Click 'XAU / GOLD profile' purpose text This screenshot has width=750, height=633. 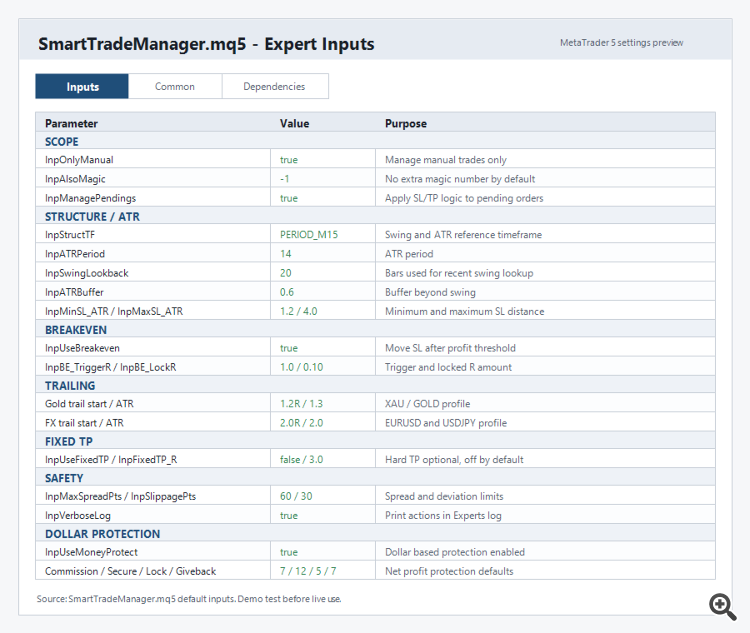point(428,404)
